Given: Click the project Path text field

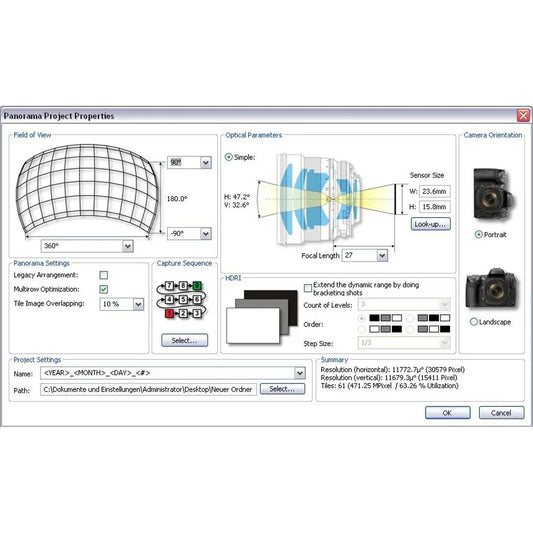Looking at the screenshot, I should point(149,389).
